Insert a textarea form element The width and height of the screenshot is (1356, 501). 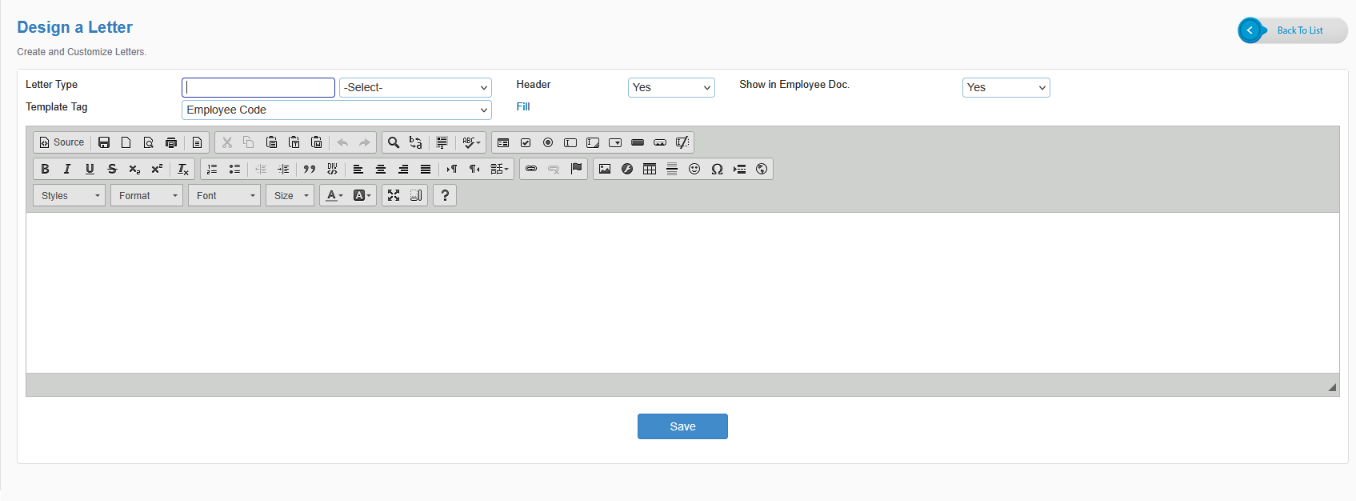click(x=592, y=143)
